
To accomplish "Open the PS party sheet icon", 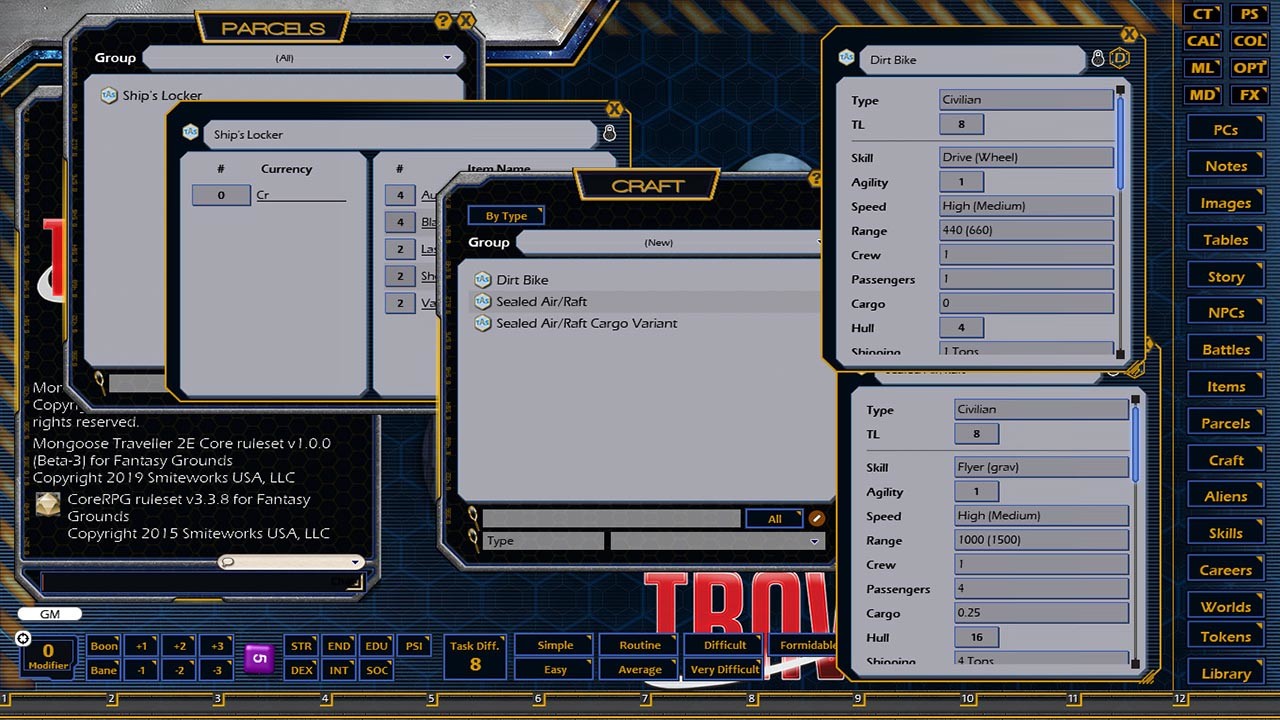I will click(1250, 14).
